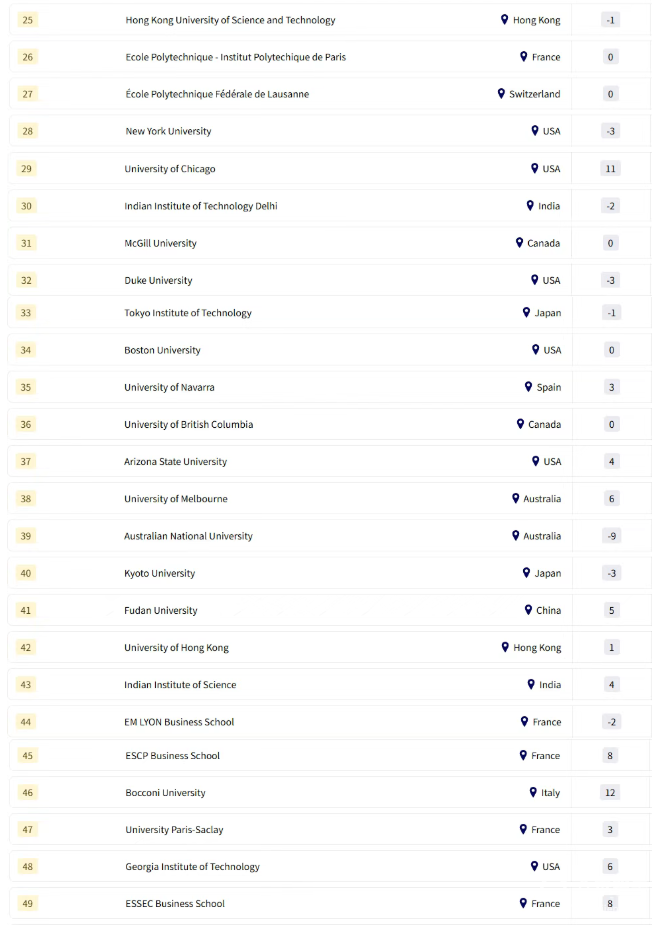Click the rank change value 11 for Chicago

point(610,168)
